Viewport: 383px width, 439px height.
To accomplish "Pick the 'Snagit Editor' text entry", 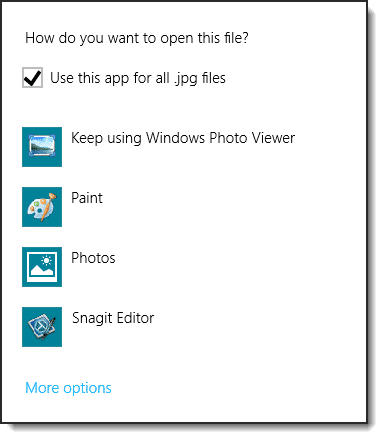I will click(113, 318).
